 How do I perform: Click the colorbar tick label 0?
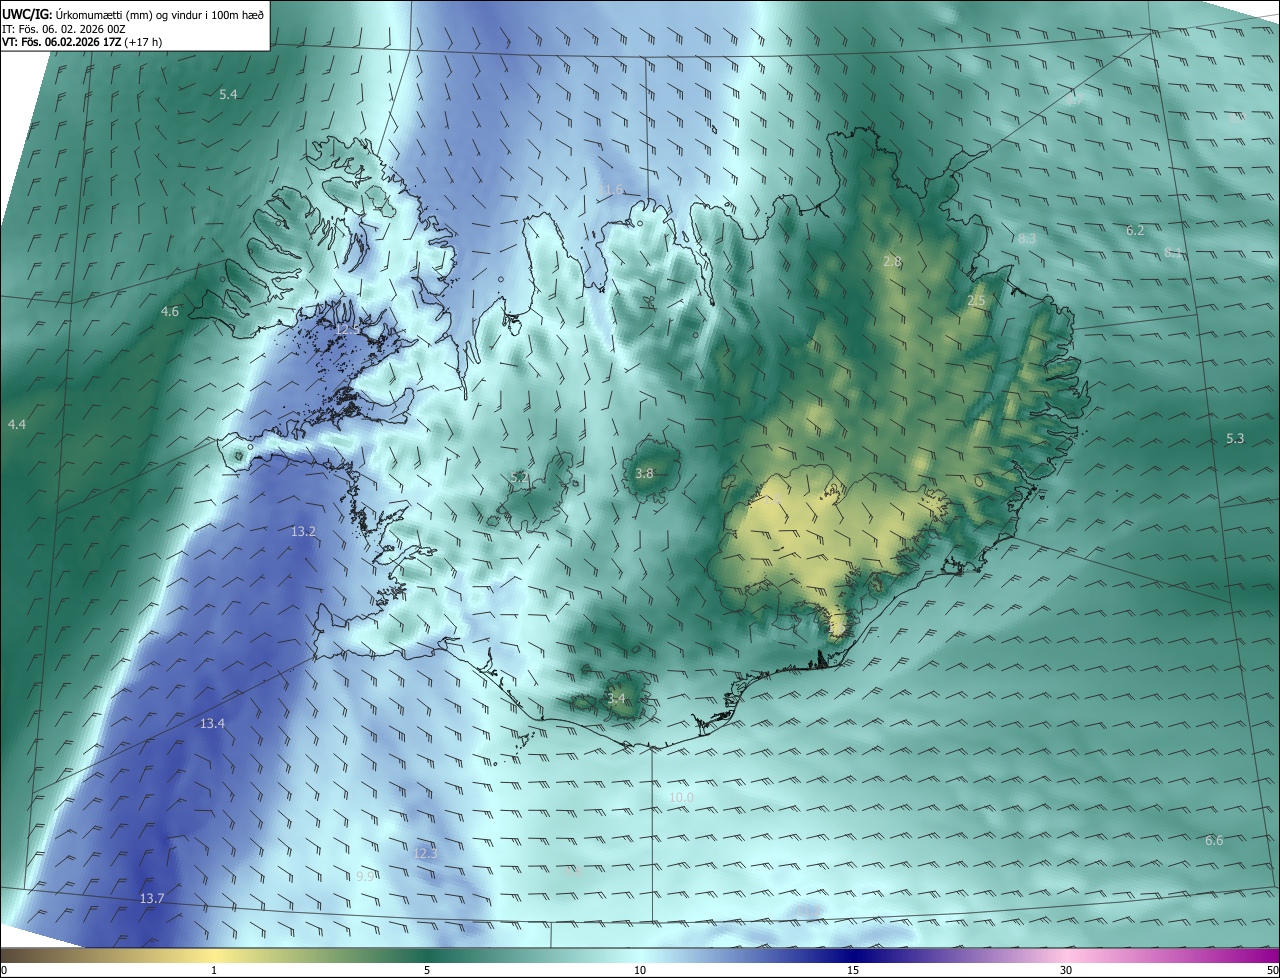pyautogui.click(x=4, y=970)
